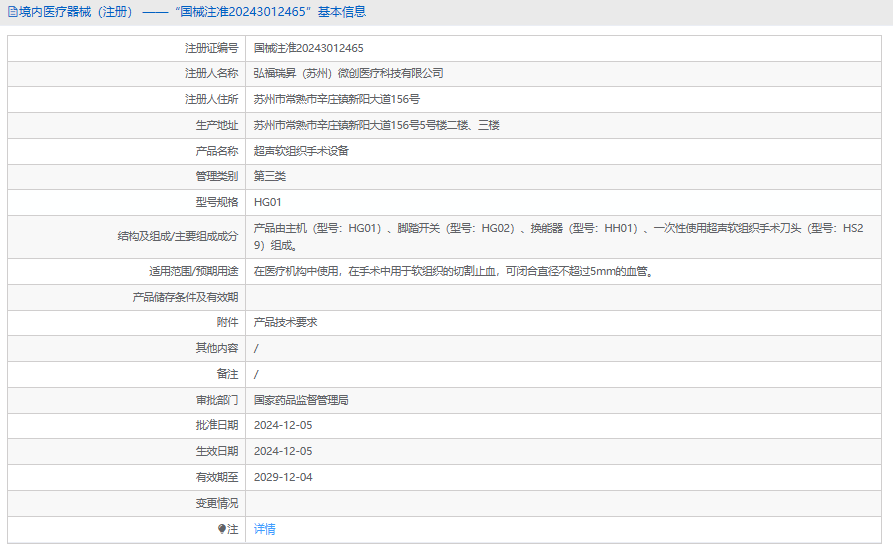
Task: Click the 其他内容 label
Action: tap(216, 348)
